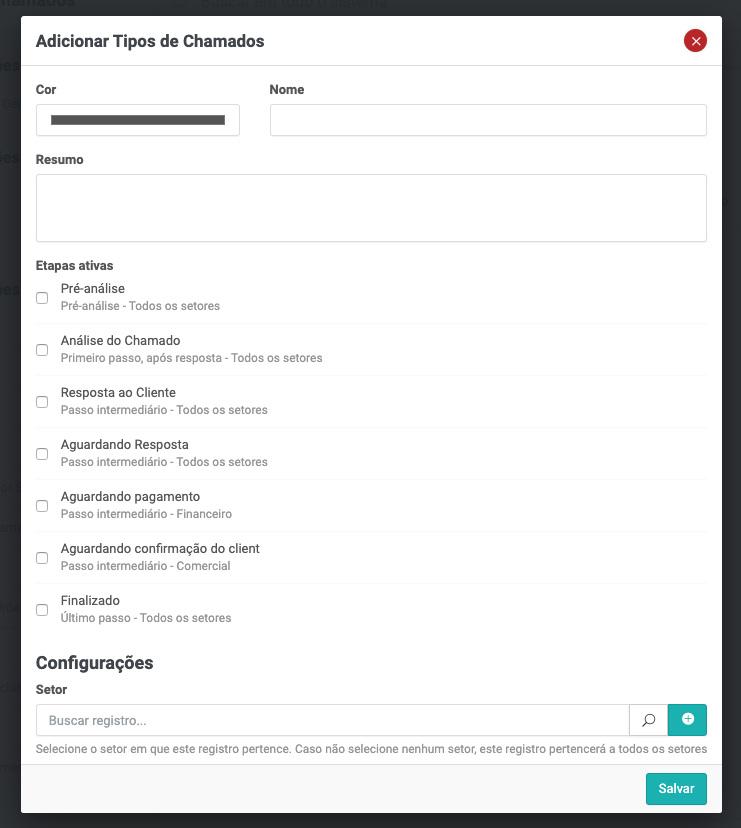
Task: Check Aguardando confirmação do client step
Action: pyautogui.click(x=42, y=558)
